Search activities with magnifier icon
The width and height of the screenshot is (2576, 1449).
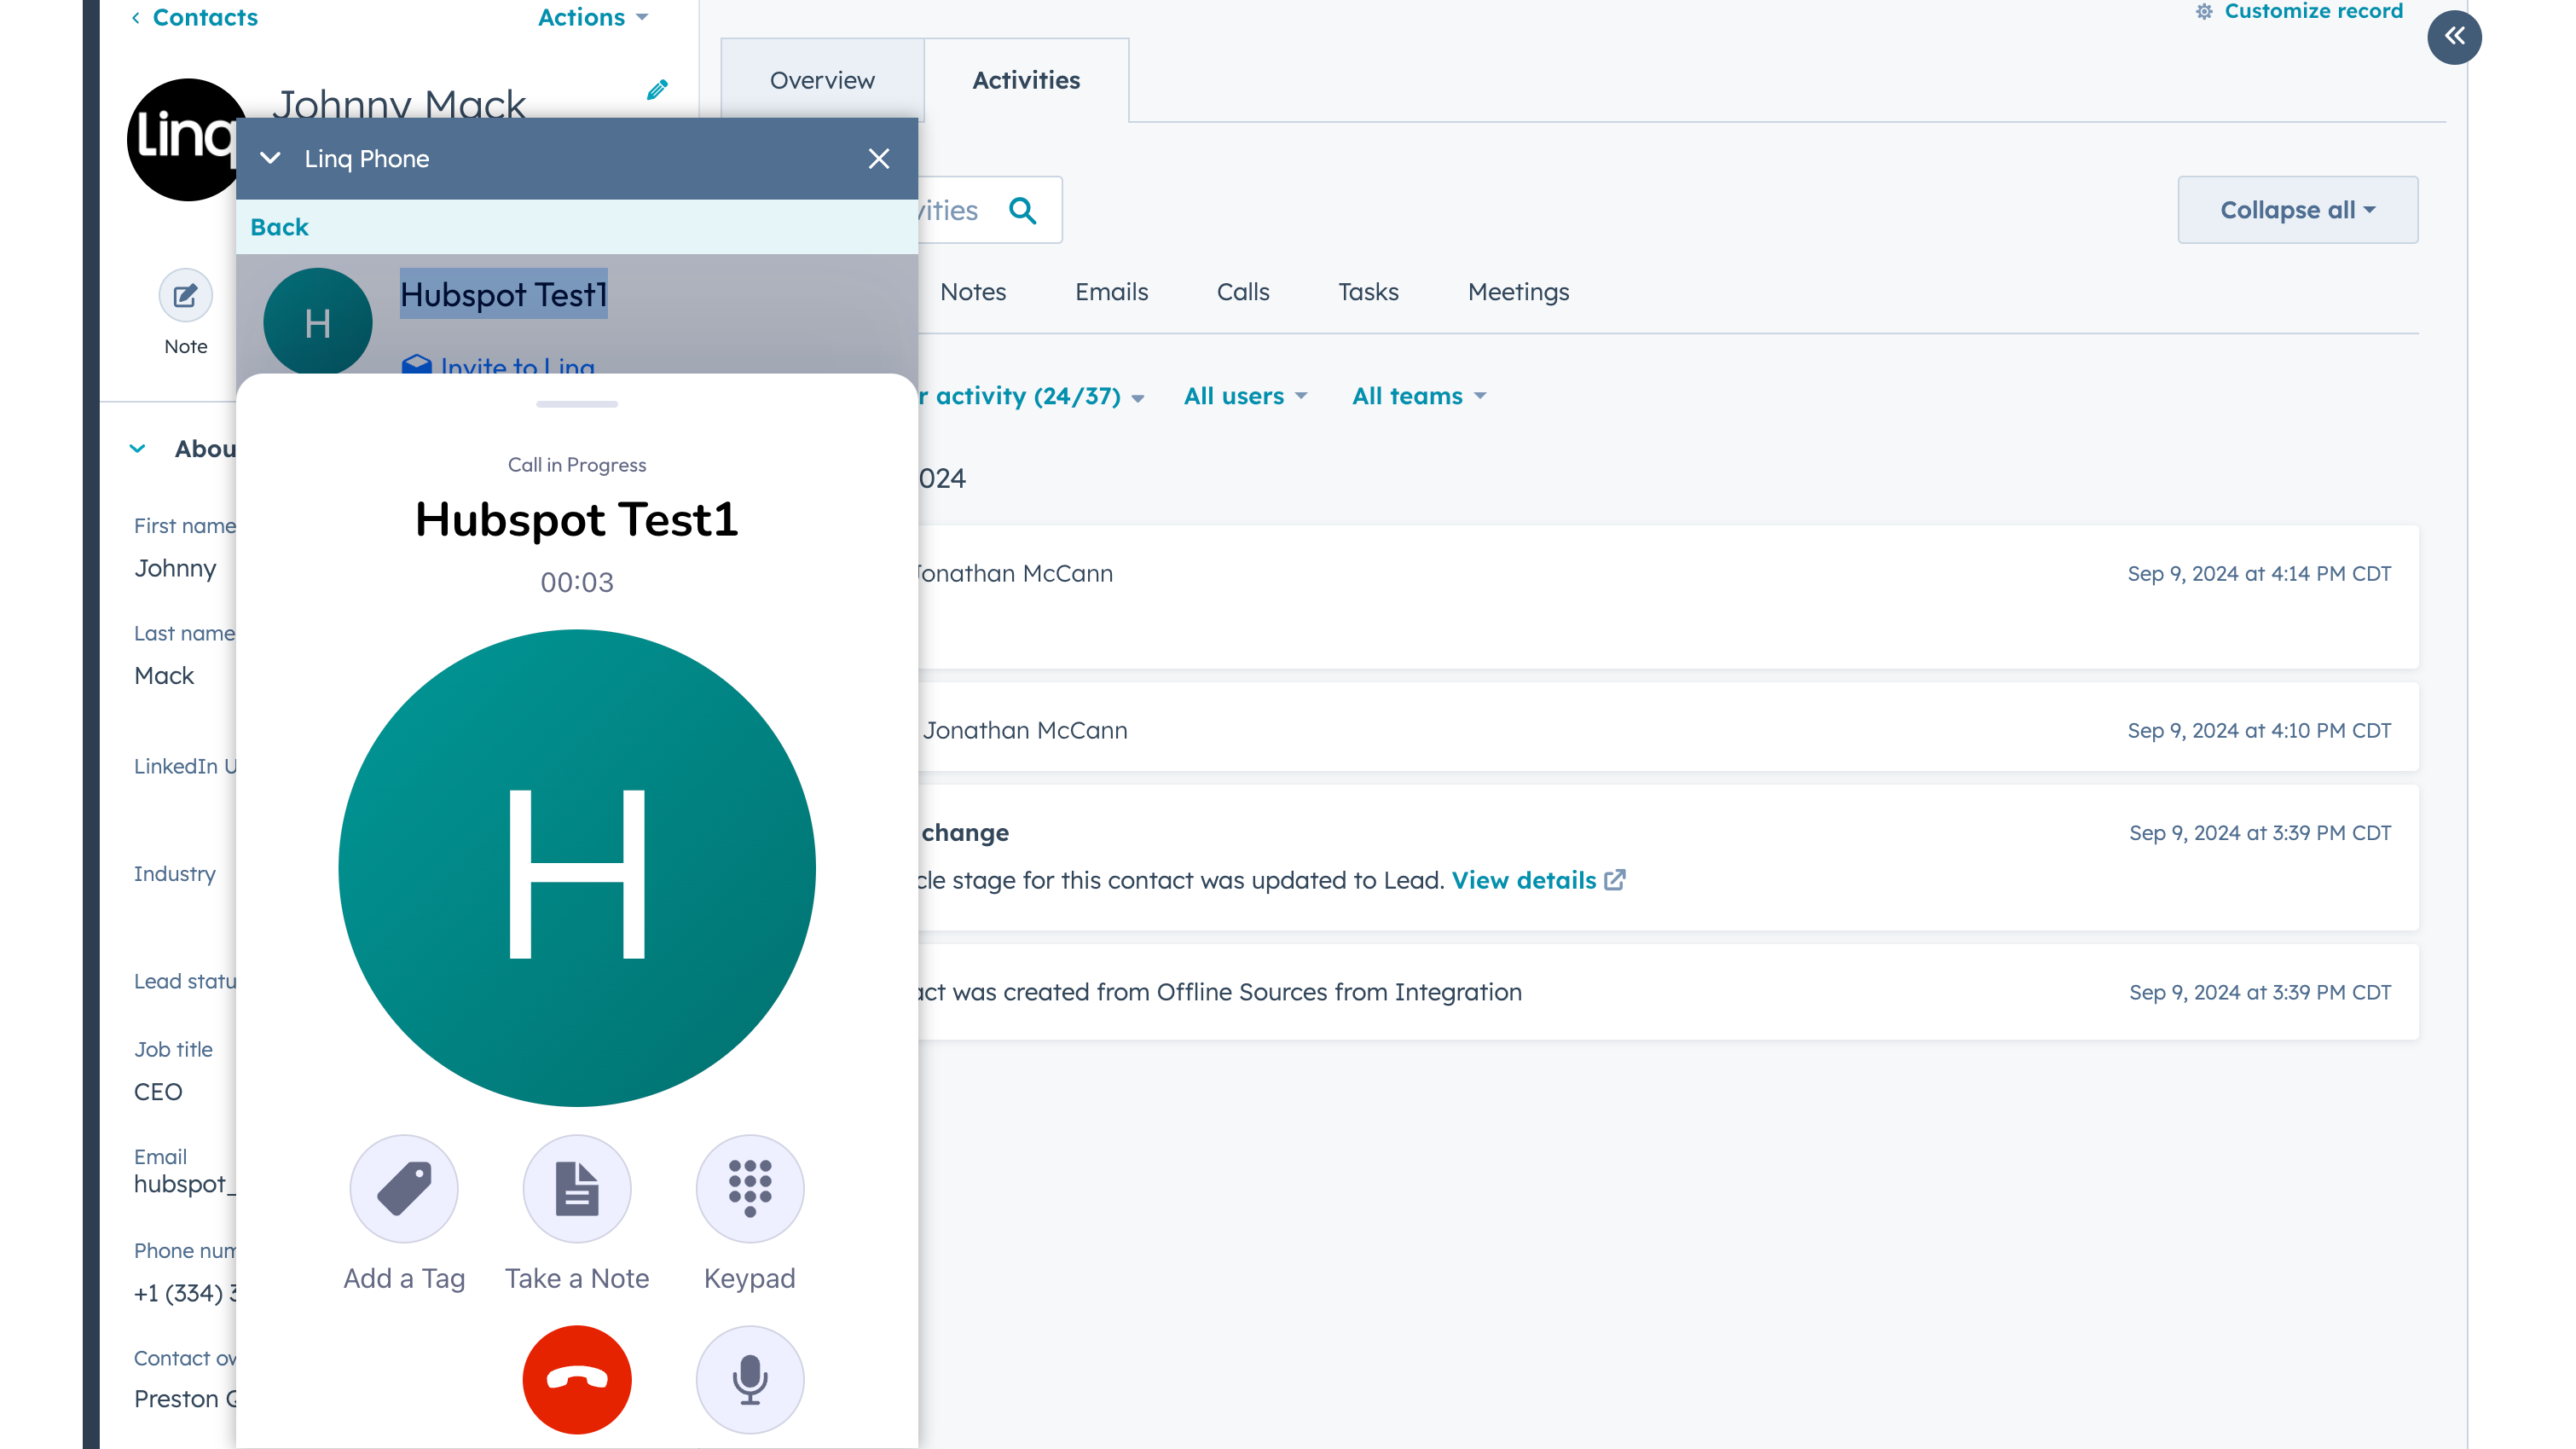(1022, 210)
